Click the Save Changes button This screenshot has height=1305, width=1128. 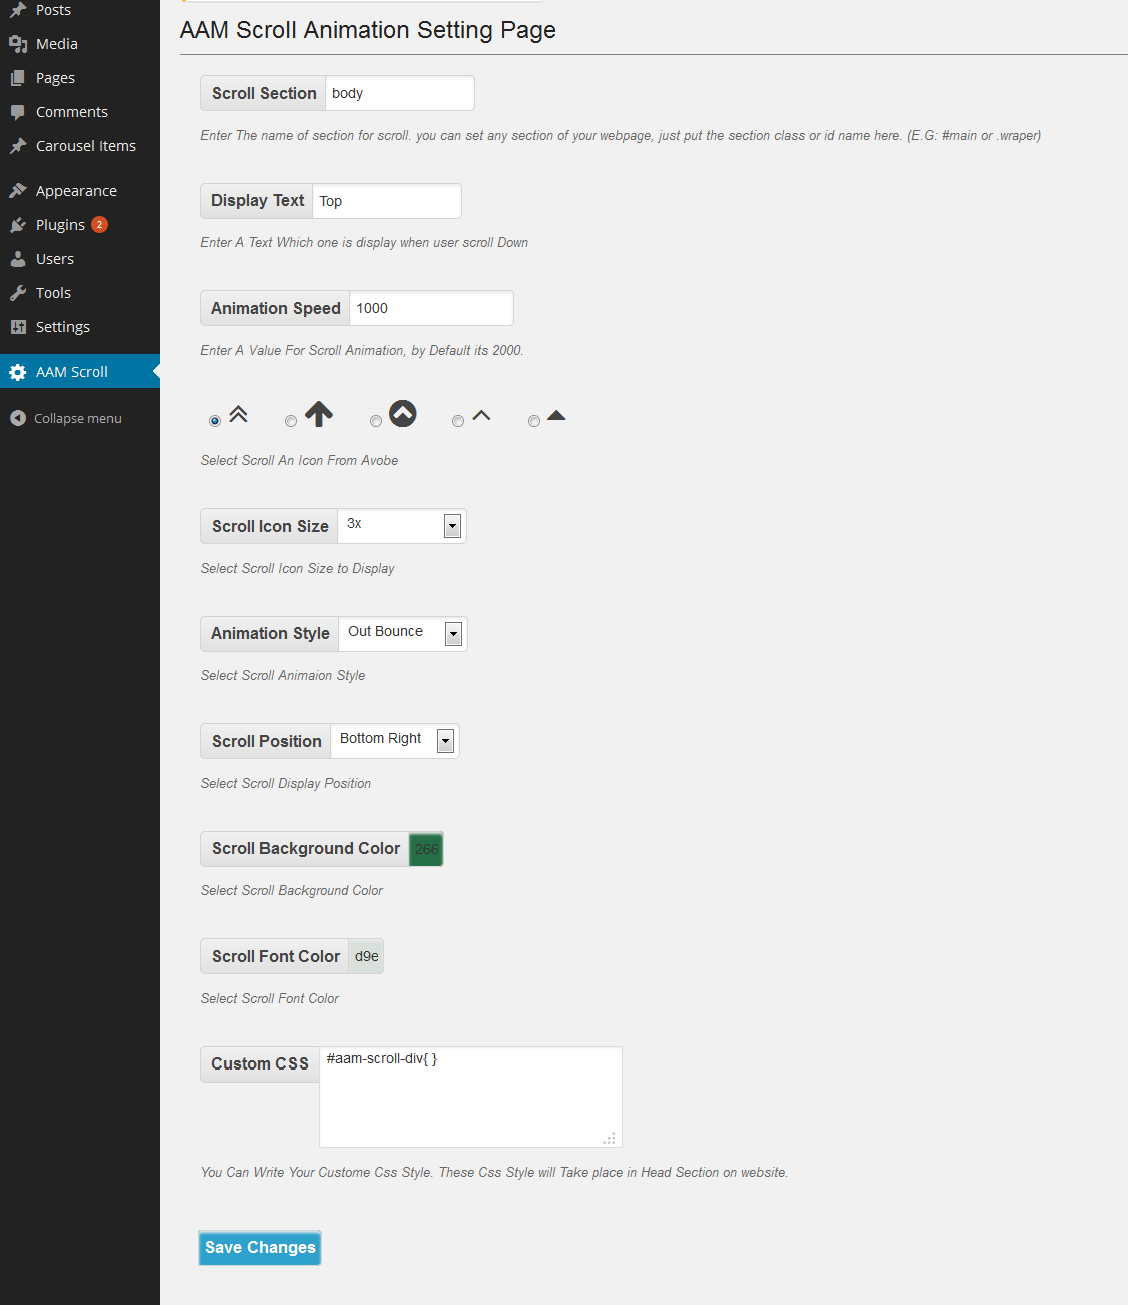[260, 1248]
